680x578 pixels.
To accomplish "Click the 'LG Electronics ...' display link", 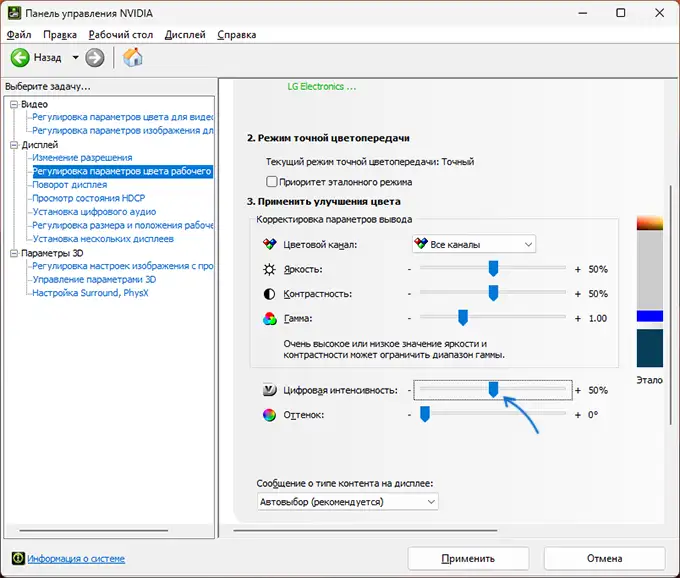I will [x=321, y=87].
